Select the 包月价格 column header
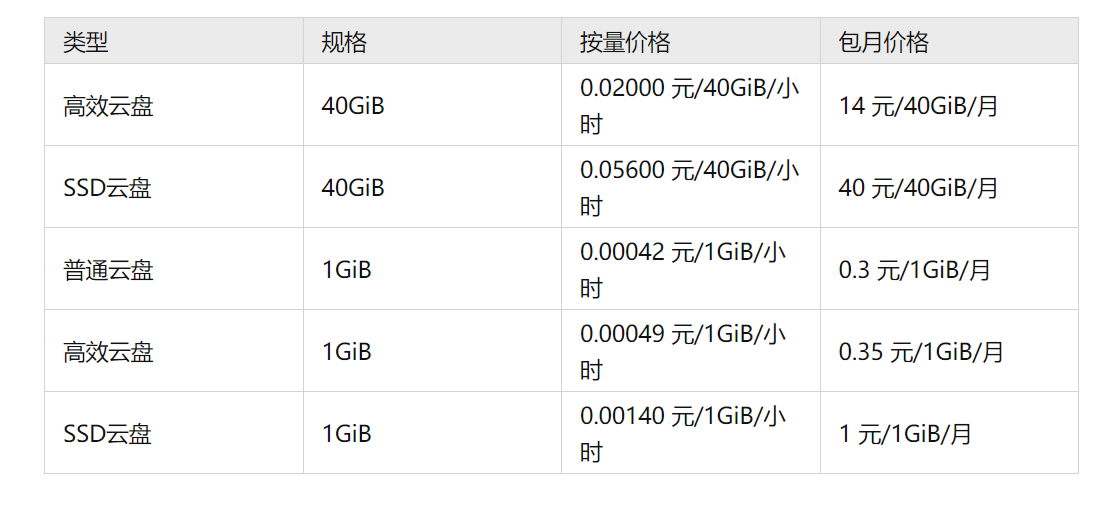 point(884,42)
